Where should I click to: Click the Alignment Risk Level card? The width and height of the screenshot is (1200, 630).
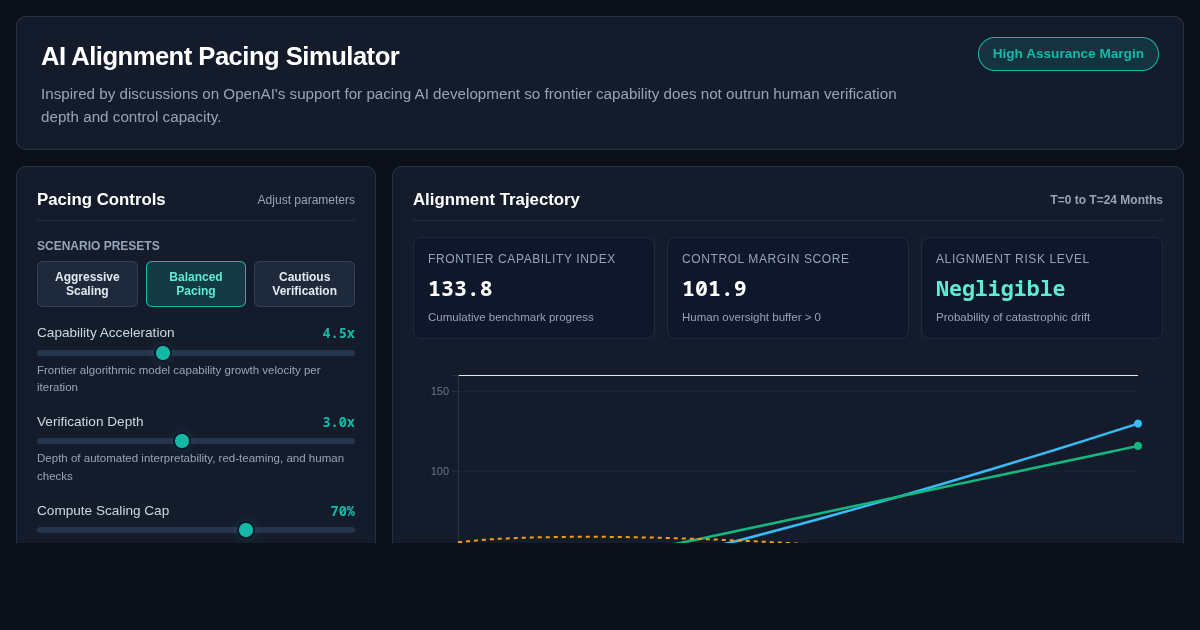click(x=1042, y=288)
